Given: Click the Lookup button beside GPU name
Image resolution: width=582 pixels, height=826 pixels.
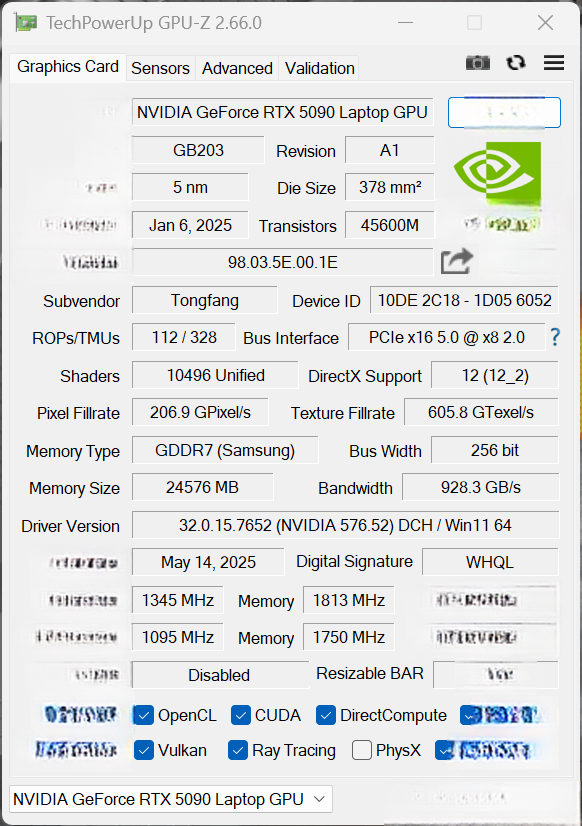Looking at the screenshot, I should coord(504,112).
